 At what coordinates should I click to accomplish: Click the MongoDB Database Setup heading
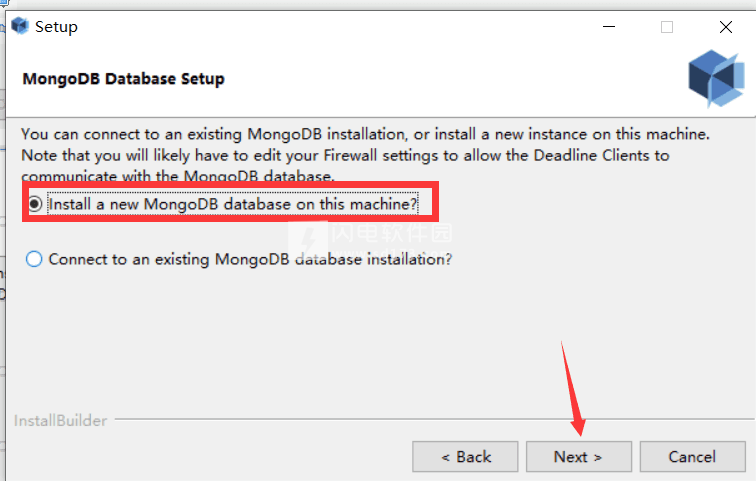tap(123, 79)
